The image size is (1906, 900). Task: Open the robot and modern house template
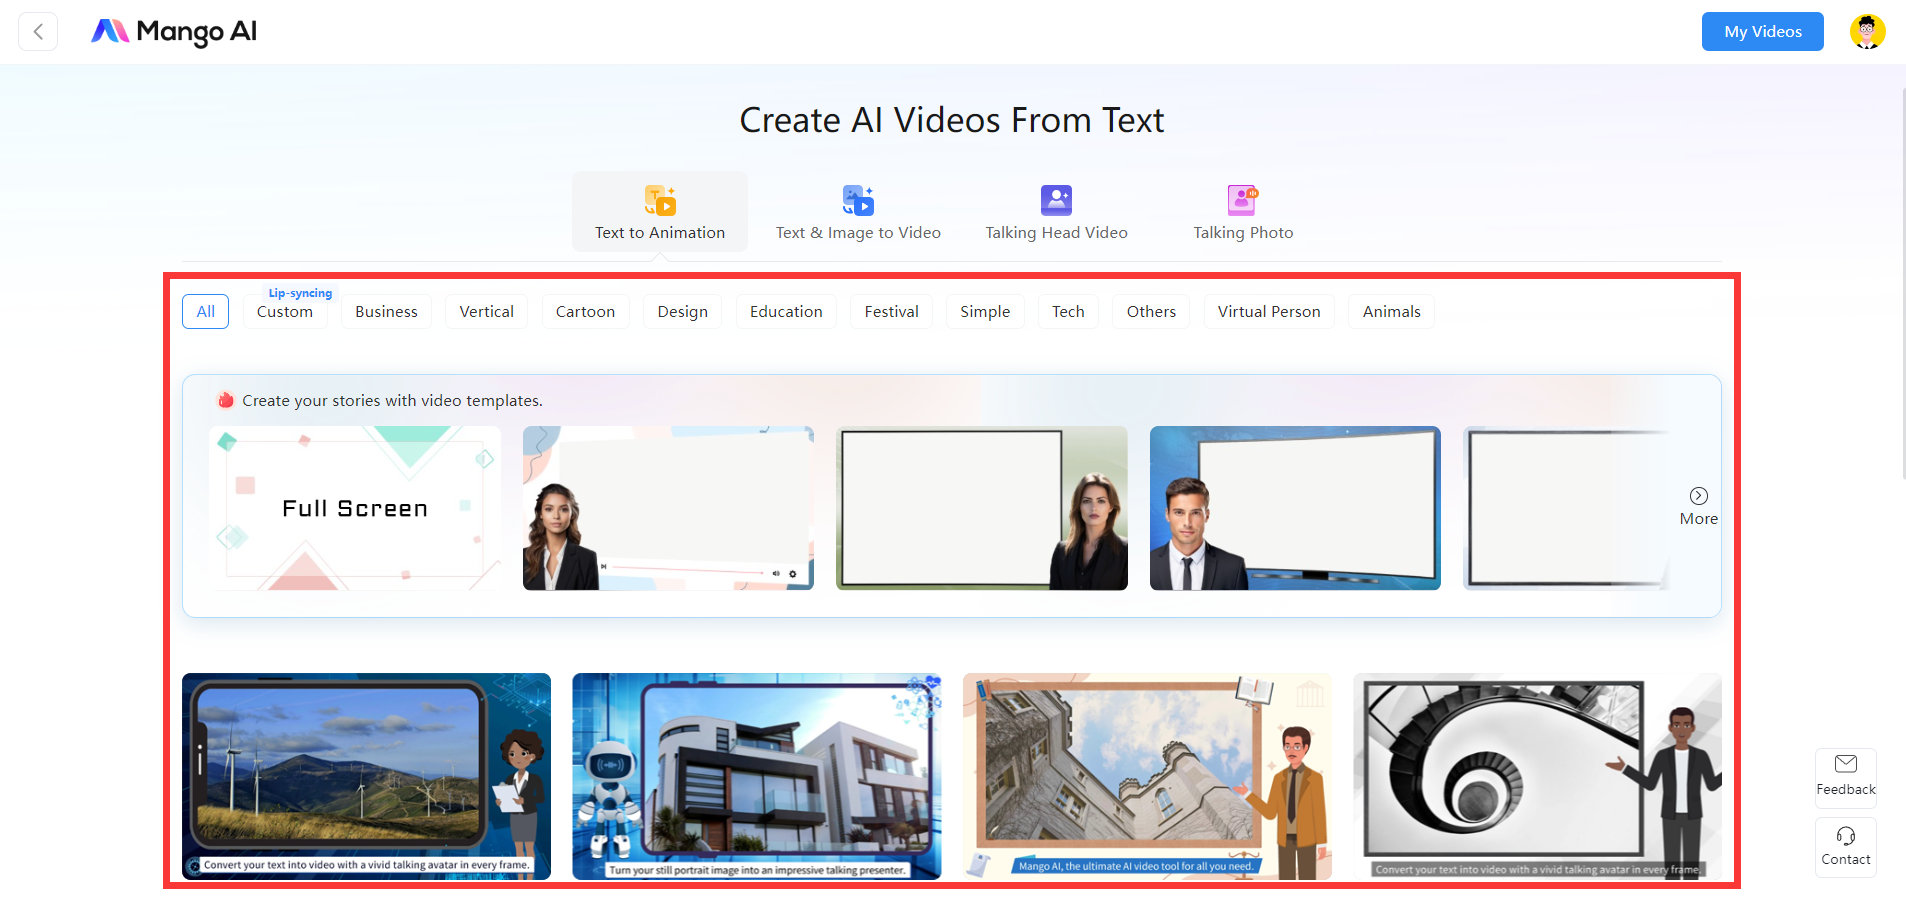click(757, 776)
